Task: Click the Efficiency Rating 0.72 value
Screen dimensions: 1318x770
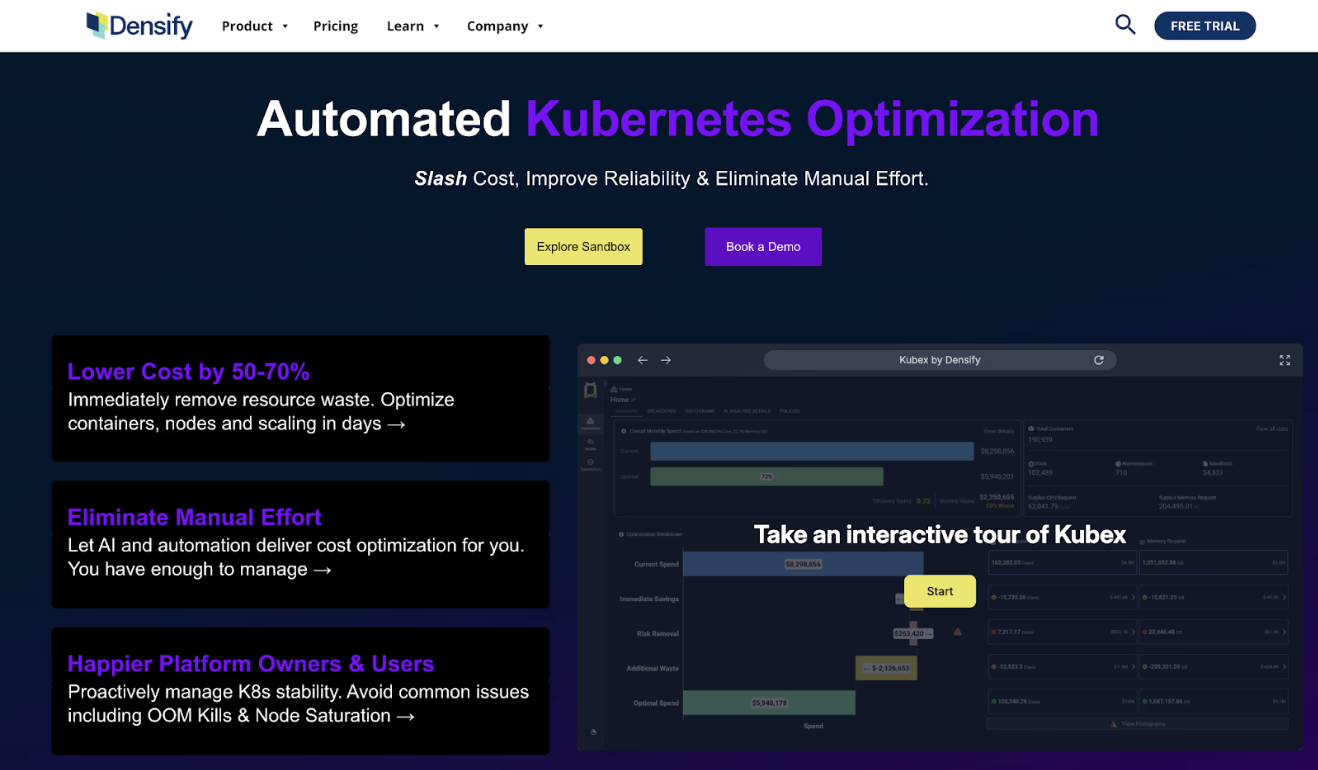Action: click(924, 501)
